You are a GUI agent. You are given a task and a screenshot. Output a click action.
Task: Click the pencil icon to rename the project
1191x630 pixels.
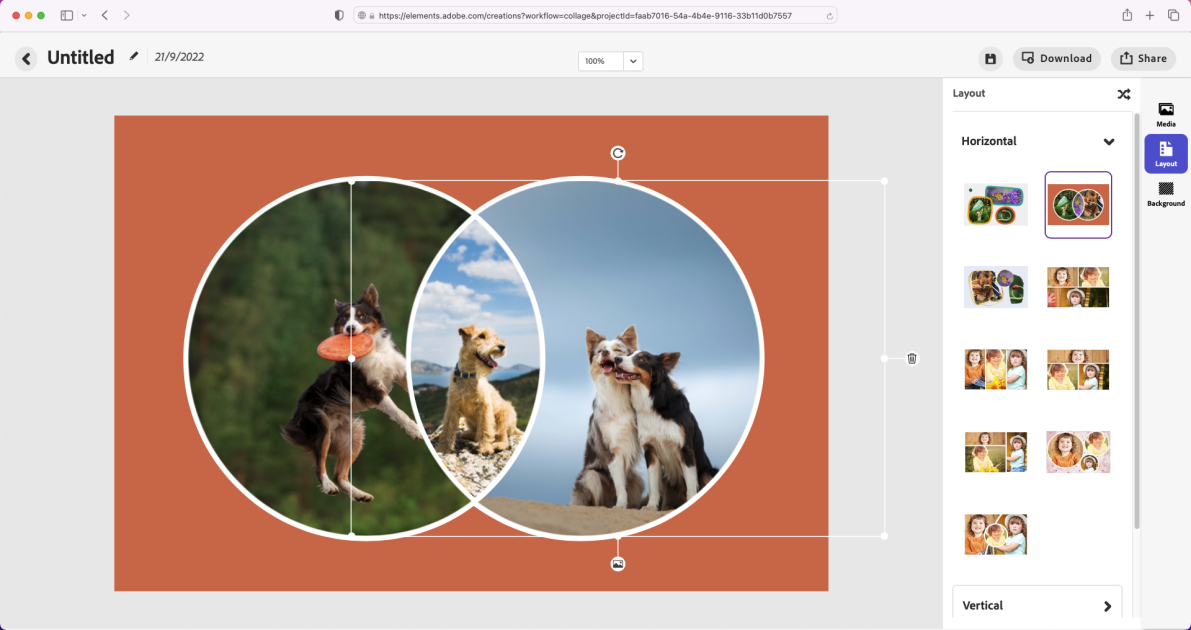[x=134, y=57]
